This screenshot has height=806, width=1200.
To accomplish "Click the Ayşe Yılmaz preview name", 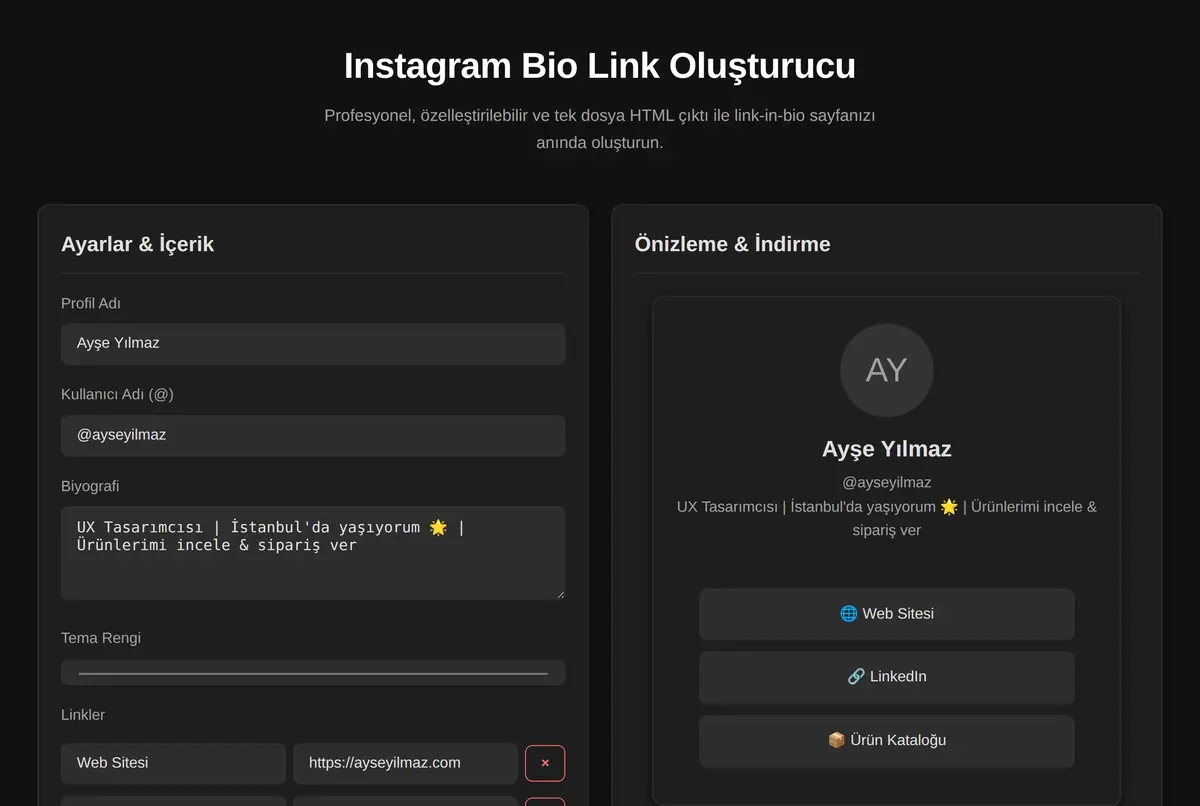I will pyautogui.click(x=887, y=449).
